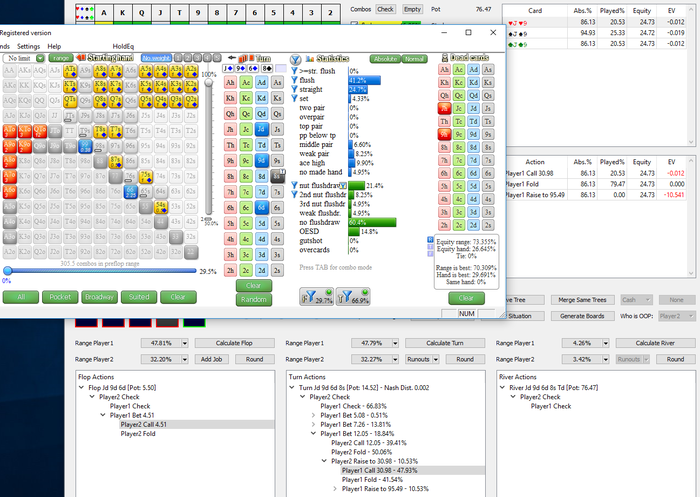Screen dimensions: 700x497
Task: Click the large round filter icon beside Statistics
Action: pos(295,59)
